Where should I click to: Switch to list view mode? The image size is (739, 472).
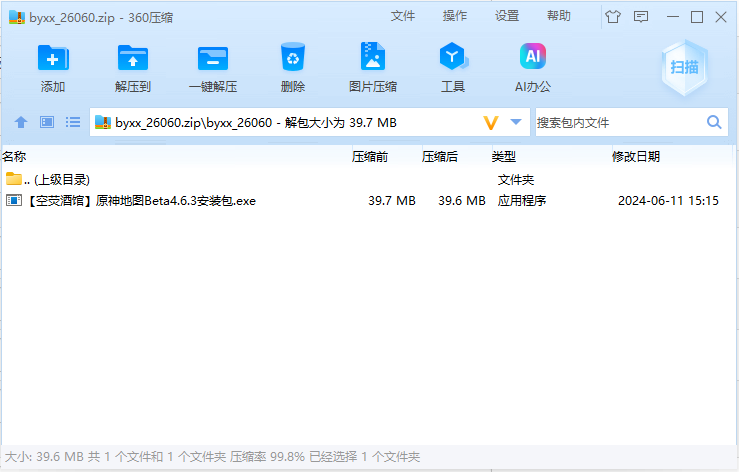tap(73, 123)
